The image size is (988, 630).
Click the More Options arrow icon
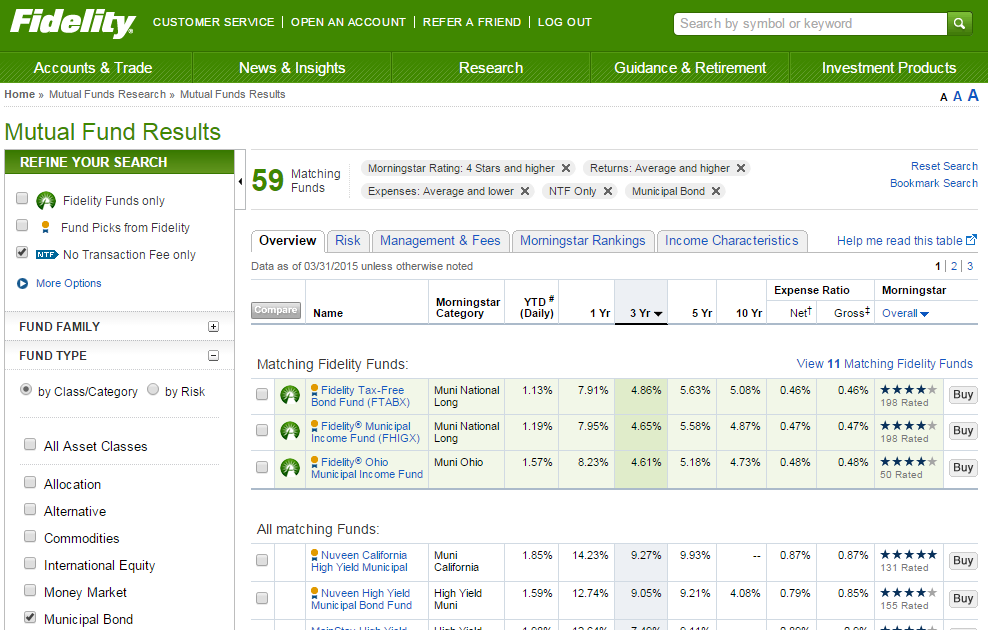(22, 283)
